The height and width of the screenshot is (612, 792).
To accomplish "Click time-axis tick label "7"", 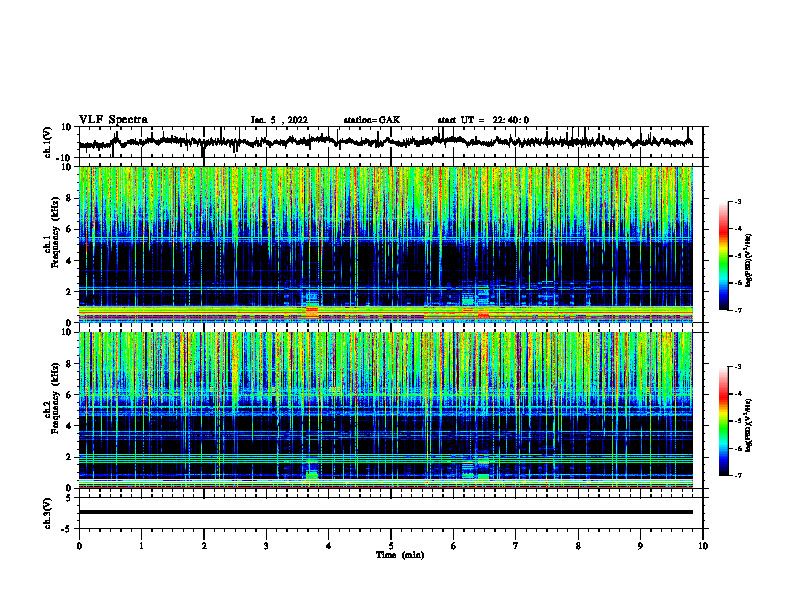I will (x=516, y=546).
